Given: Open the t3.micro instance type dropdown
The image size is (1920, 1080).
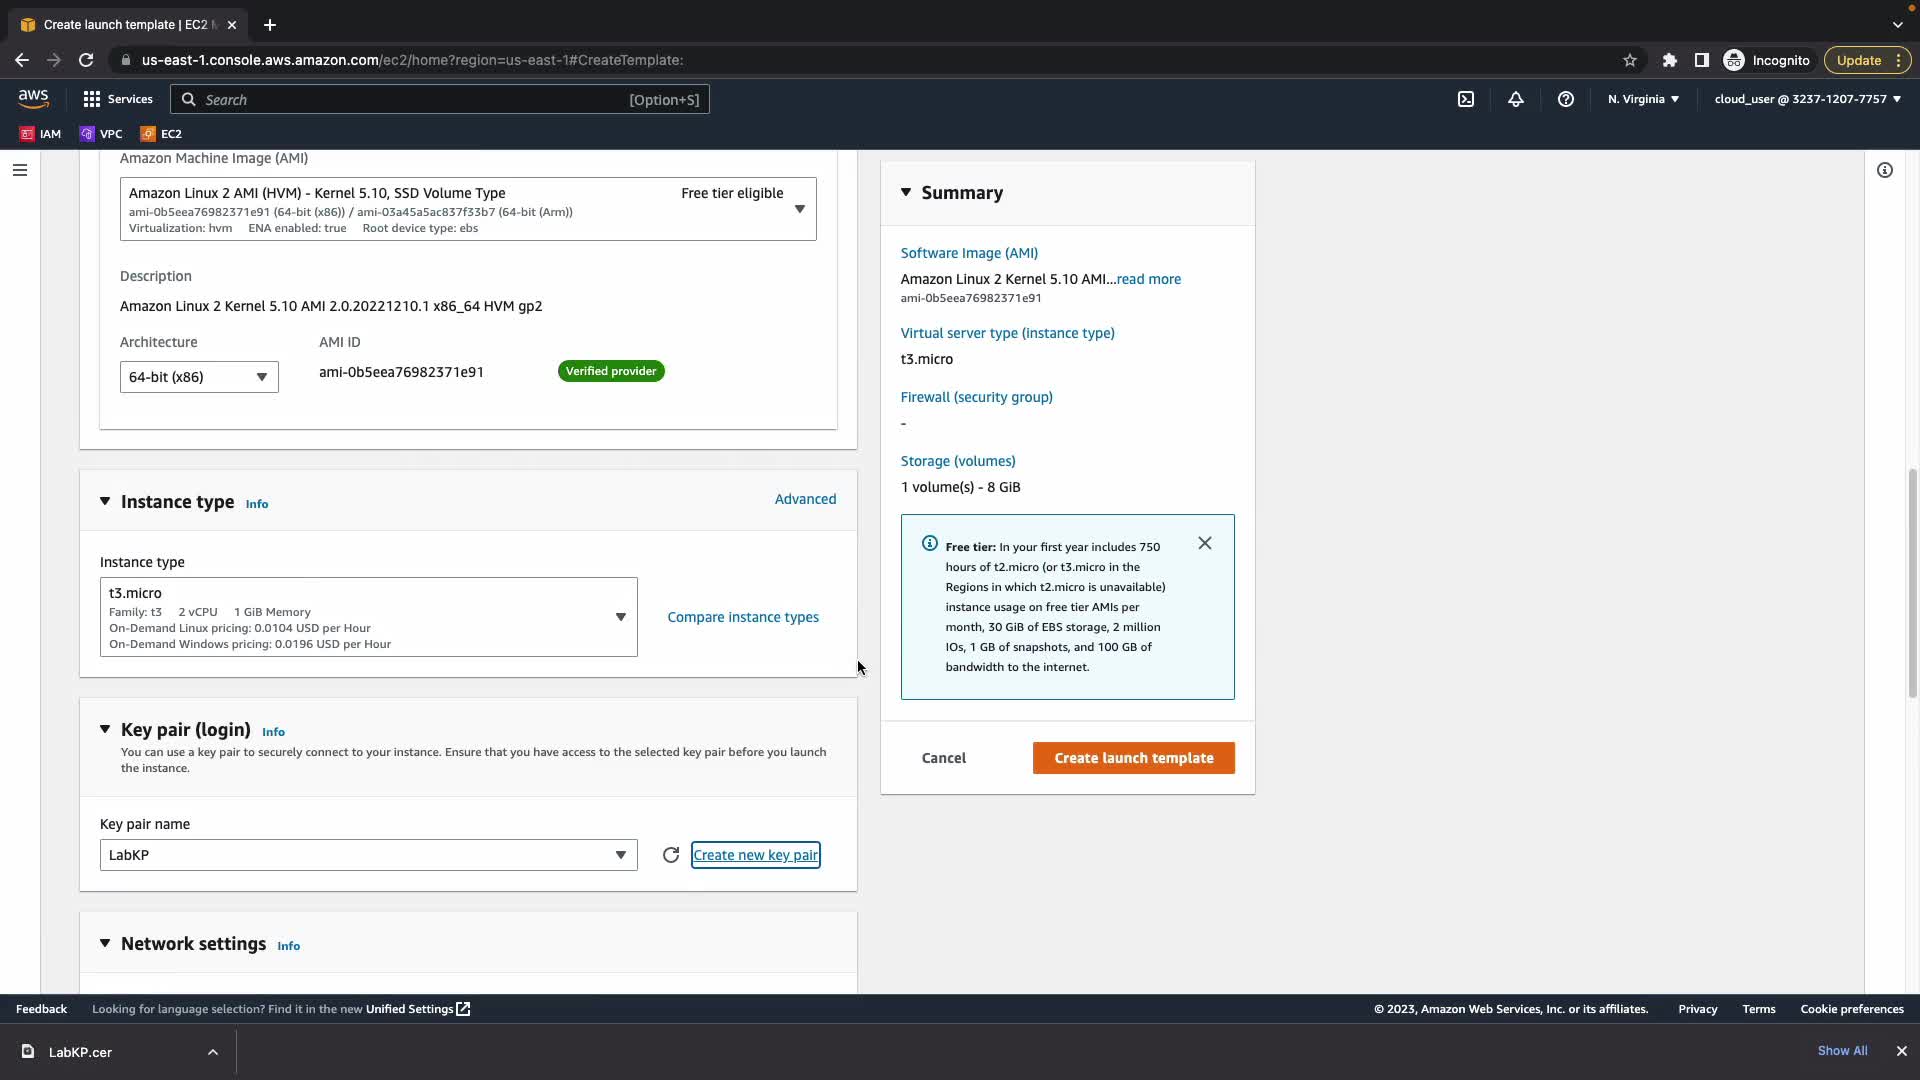Looking at the screenshot, I should [368, 617].
